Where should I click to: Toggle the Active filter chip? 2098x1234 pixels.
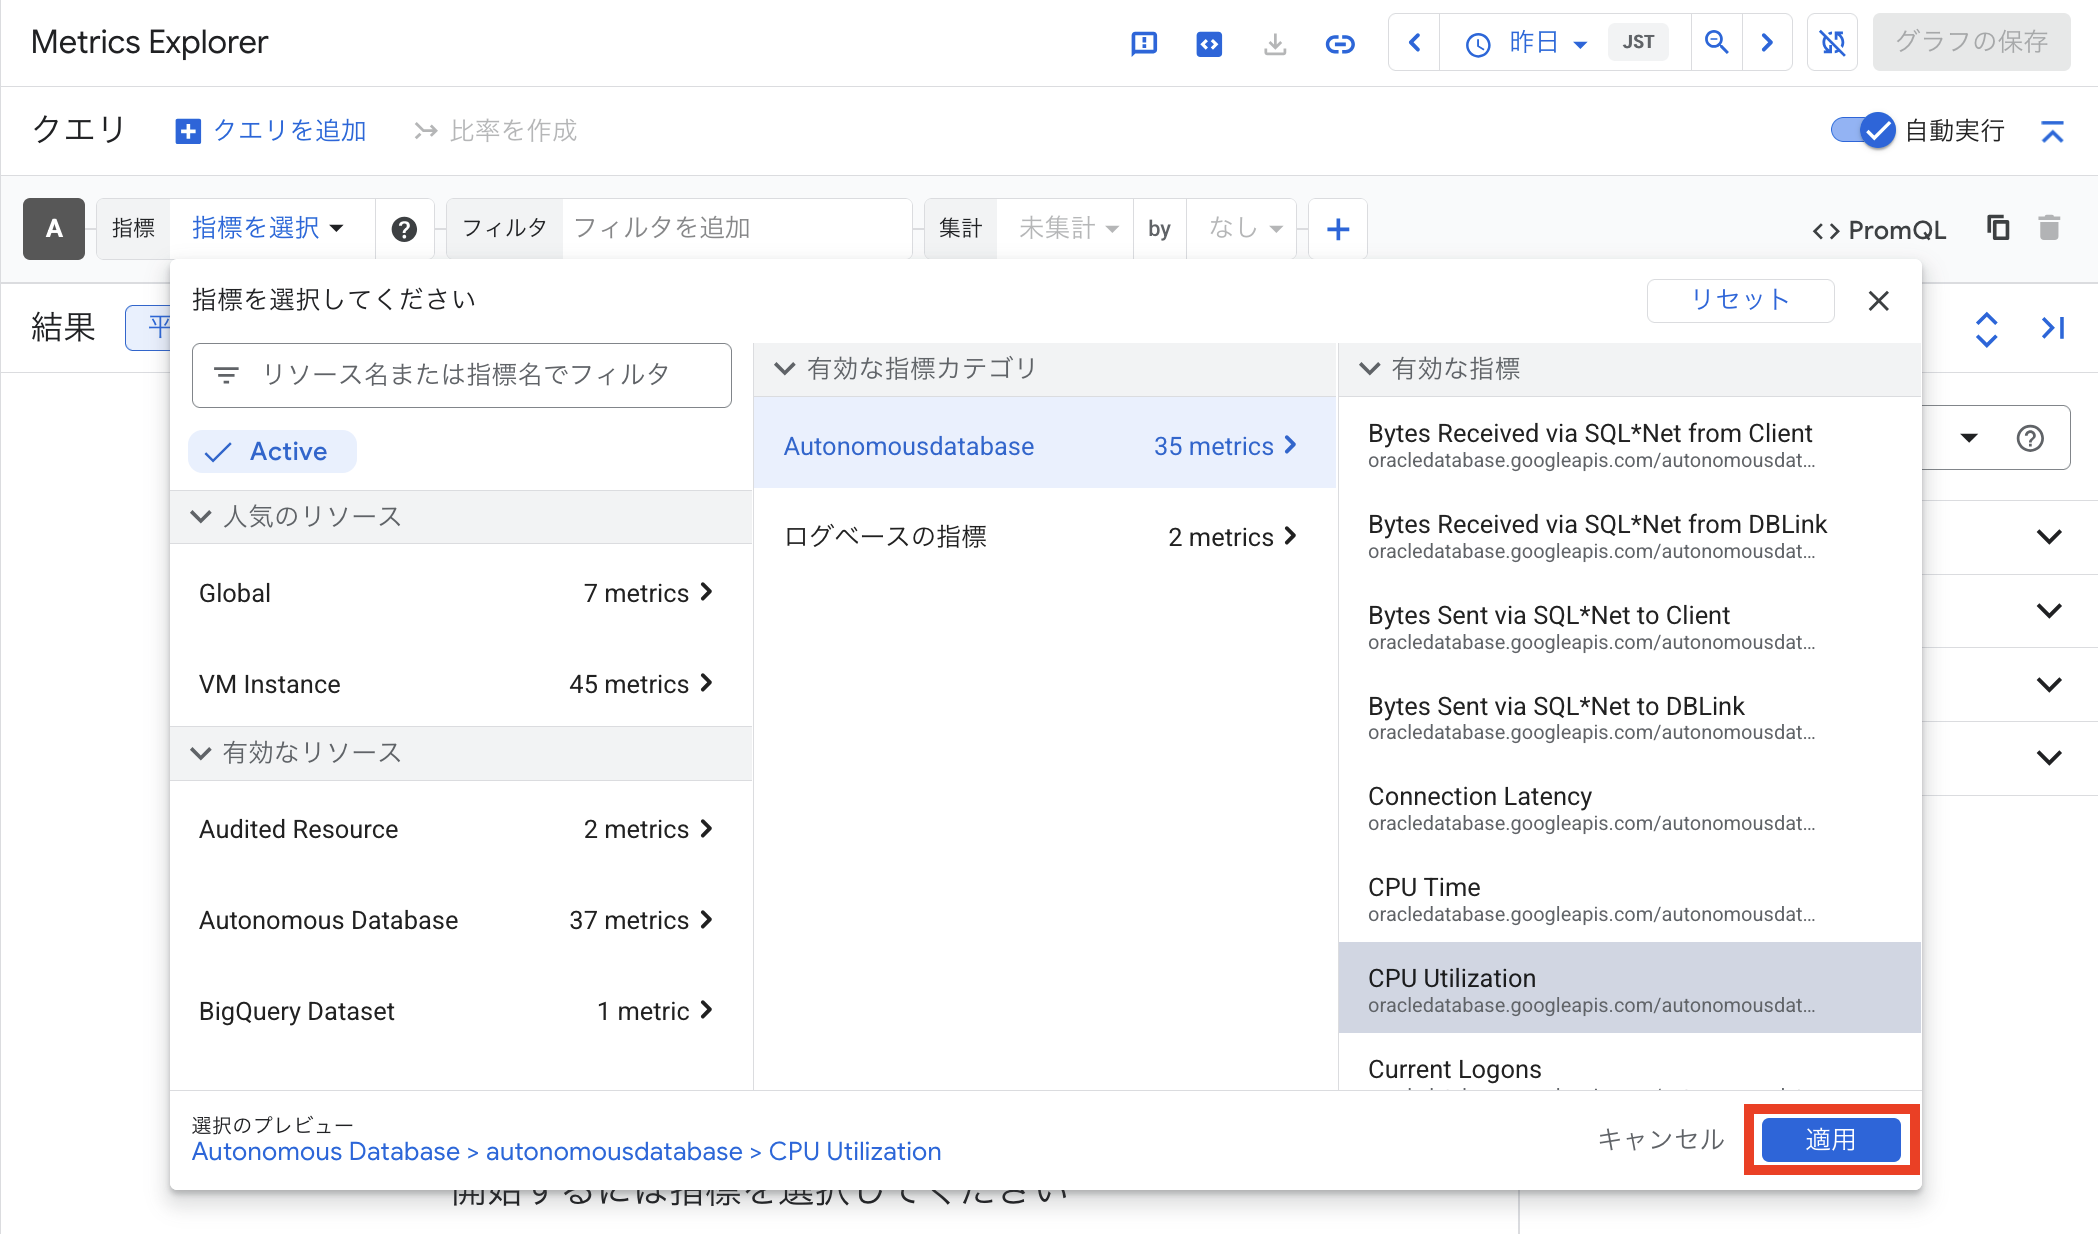point(272,452)
